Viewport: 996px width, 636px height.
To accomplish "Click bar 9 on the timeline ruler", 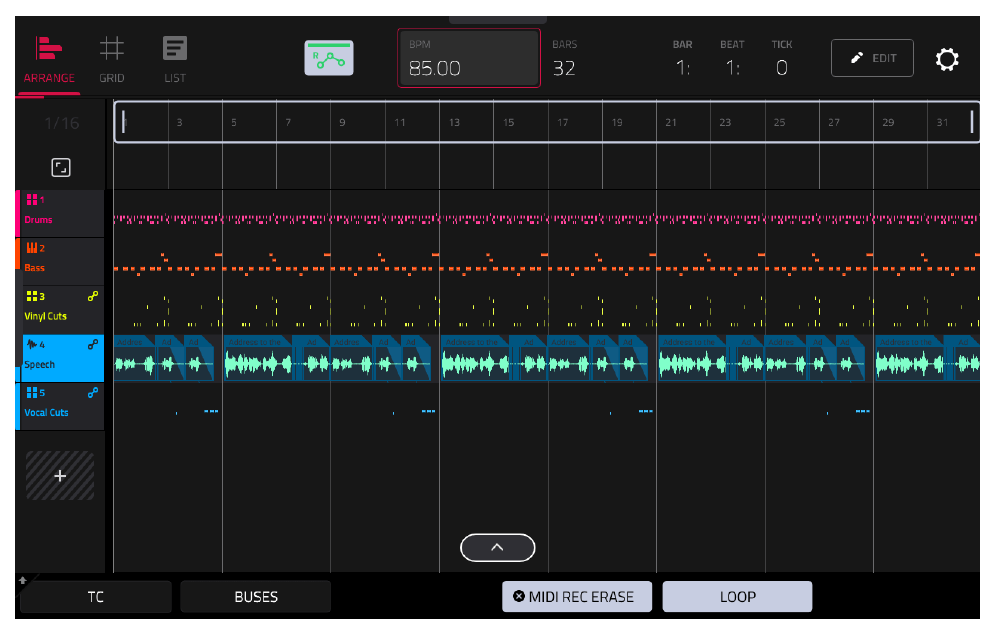I will click(342, 123).
